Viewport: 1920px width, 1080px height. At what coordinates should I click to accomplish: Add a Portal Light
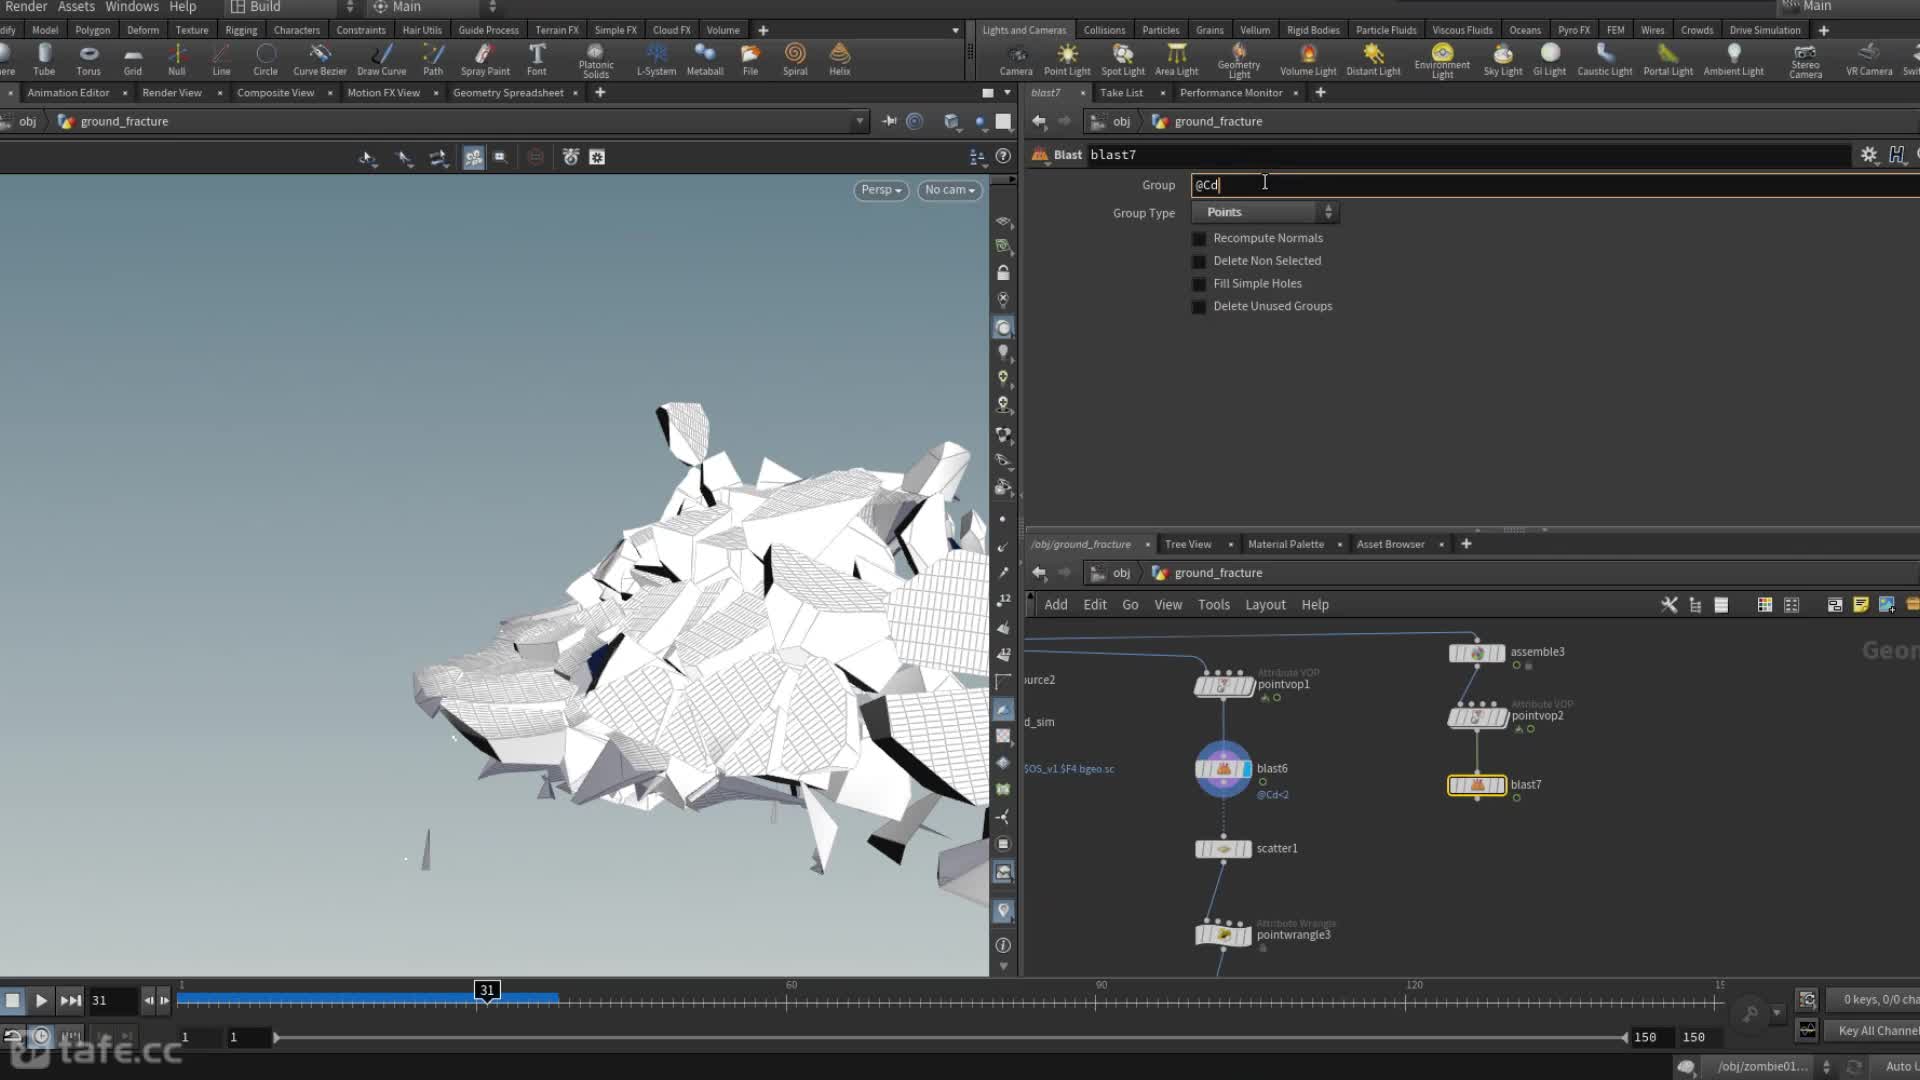[1668, 59]
